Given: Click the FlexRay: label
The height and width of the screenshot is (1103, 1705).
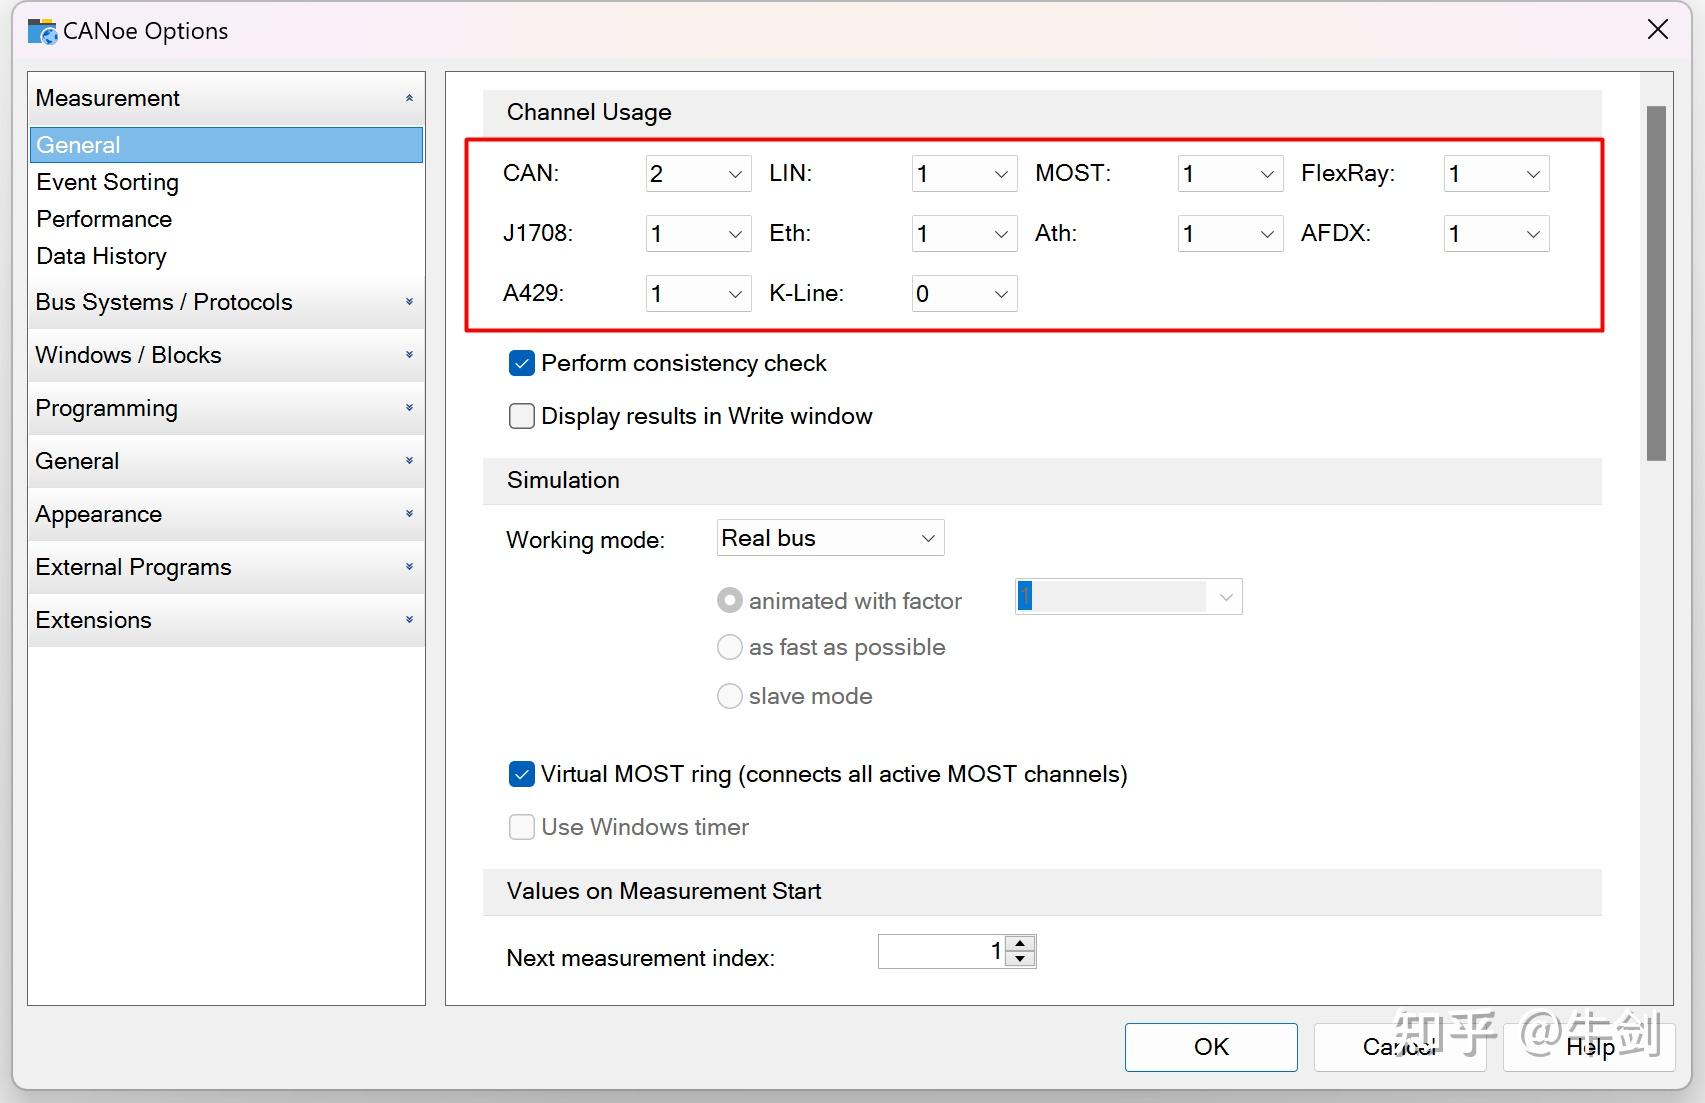Looking at the screenshot, I should click(1347, 173).
